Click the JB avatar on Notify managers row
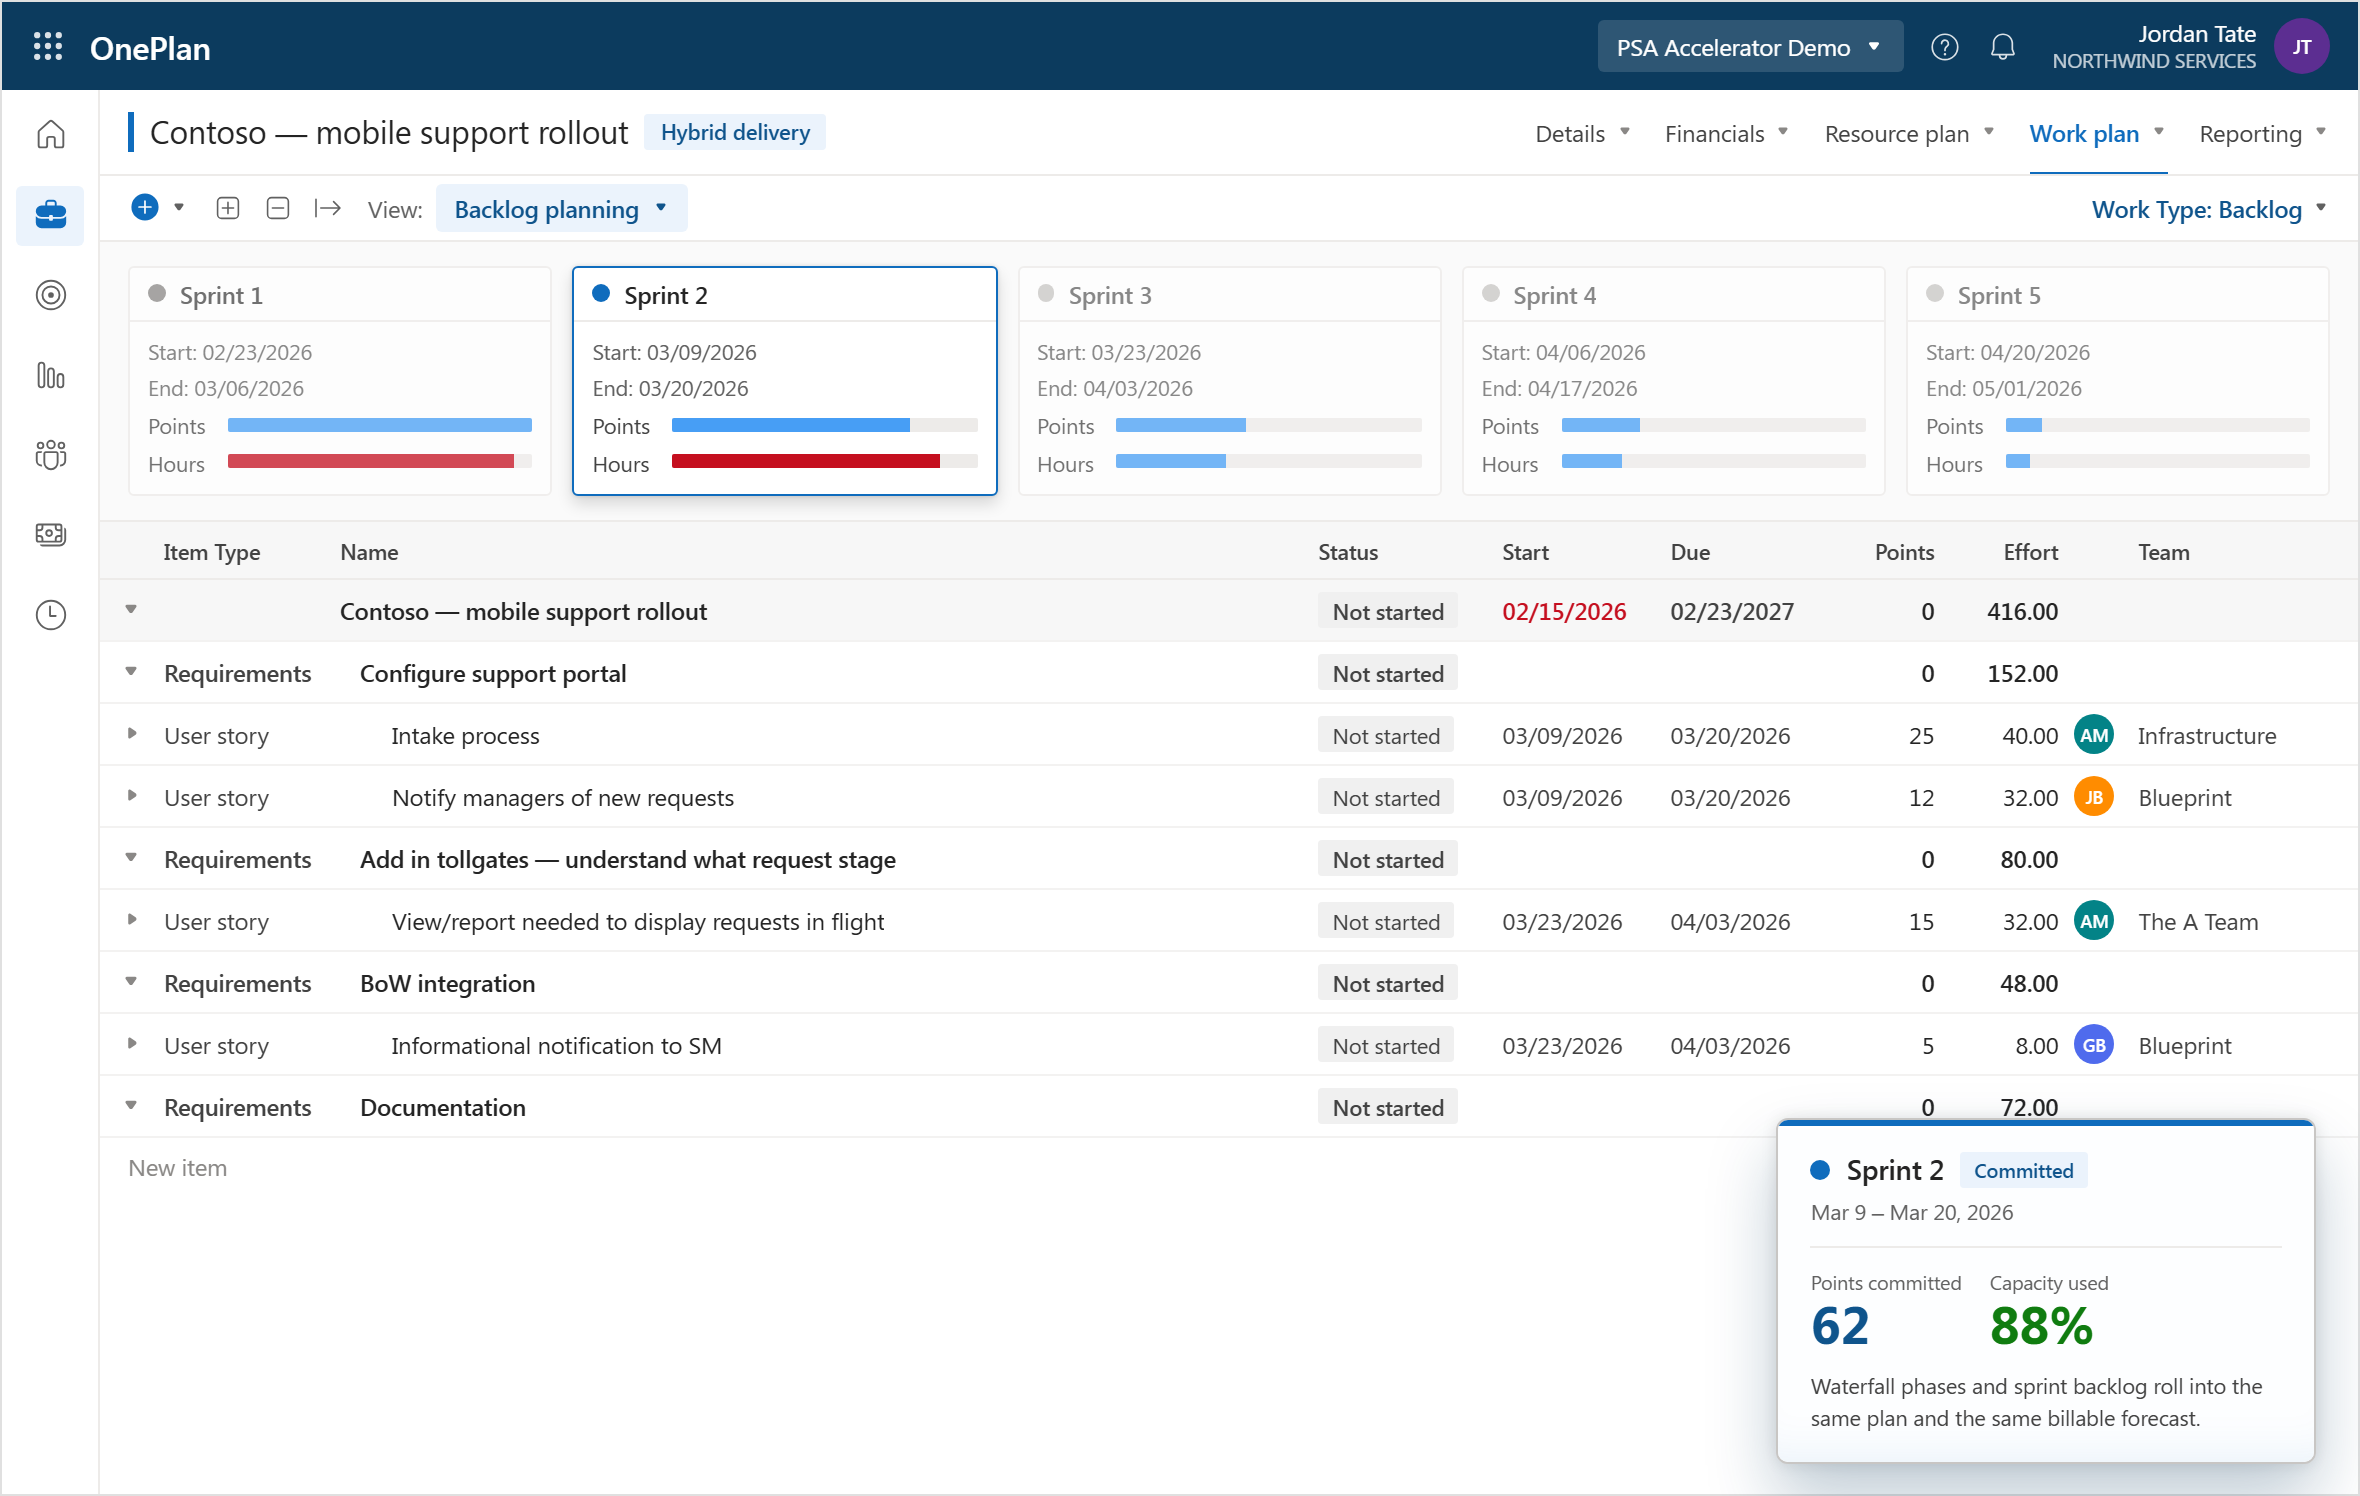 pyautogui.click(x=2093, y=797)
